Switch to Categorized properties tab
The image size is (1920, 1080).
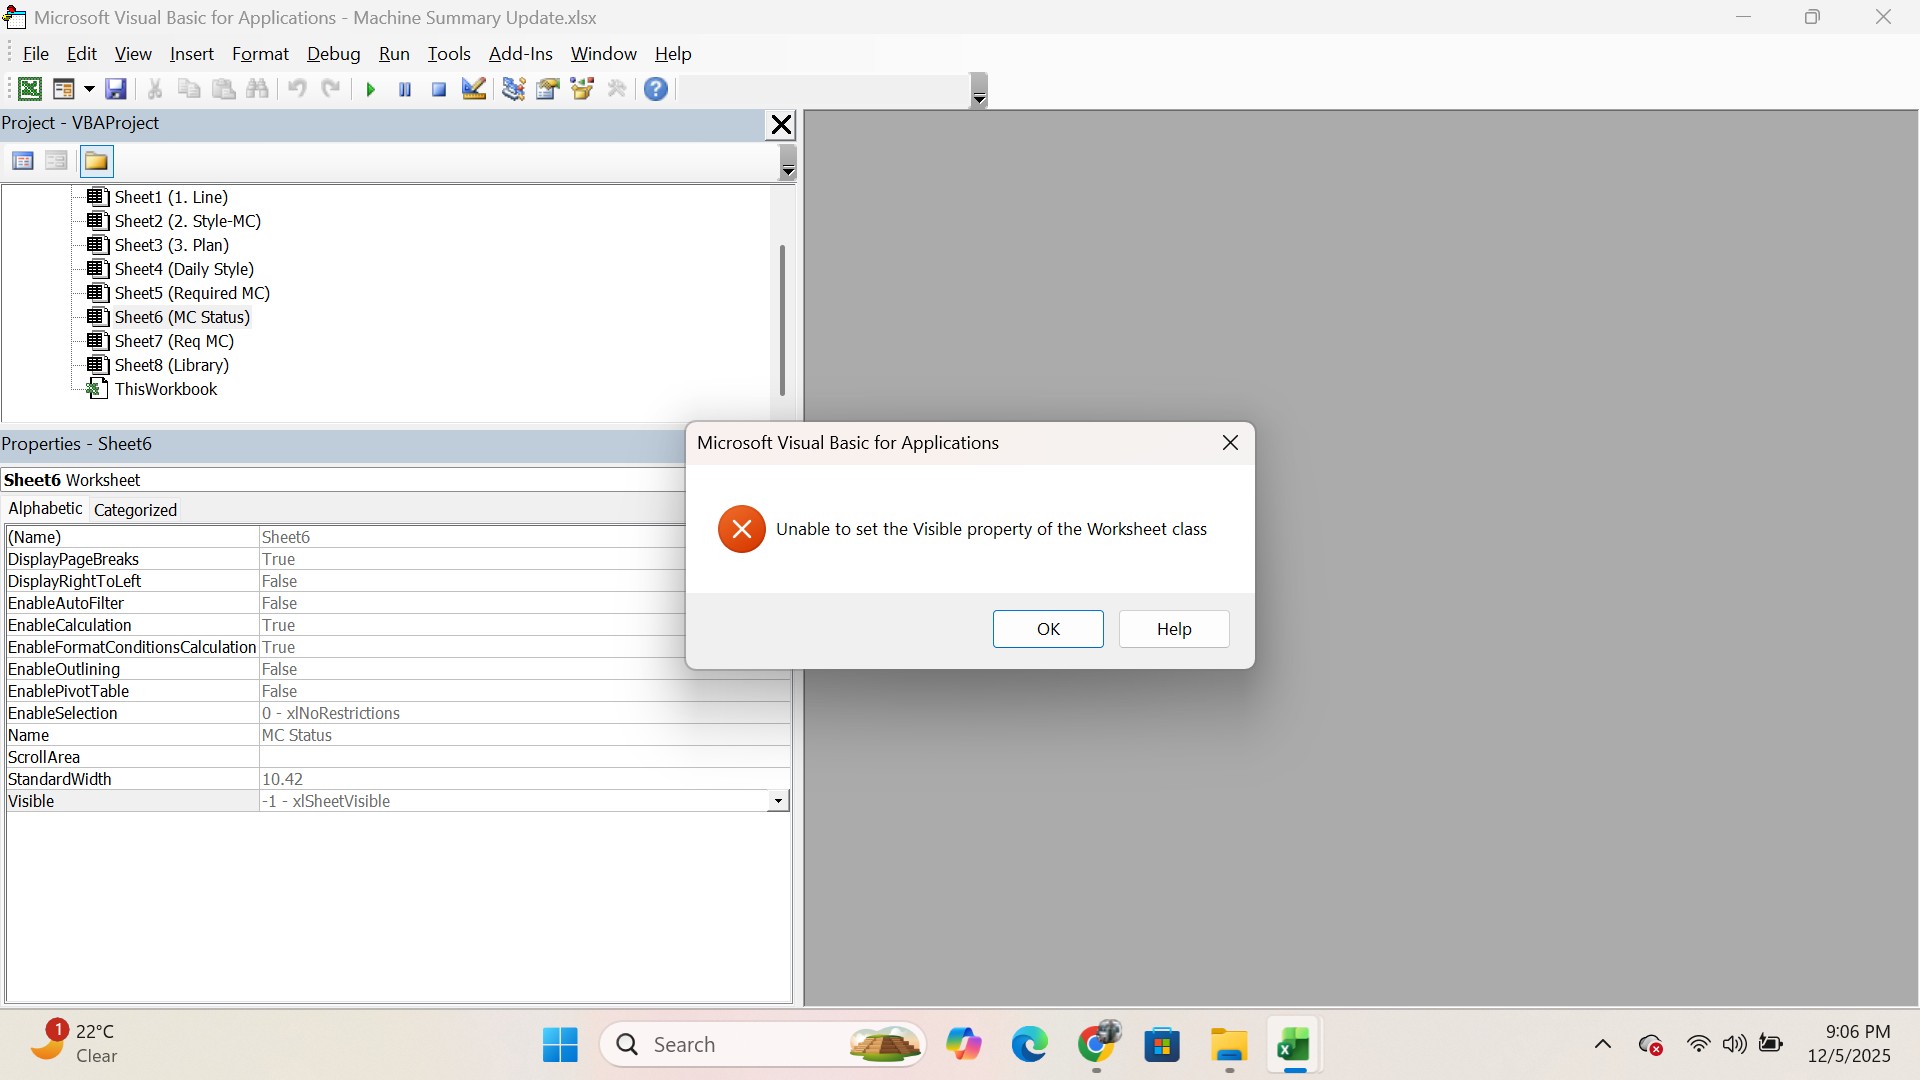click(x=135, y=510)
